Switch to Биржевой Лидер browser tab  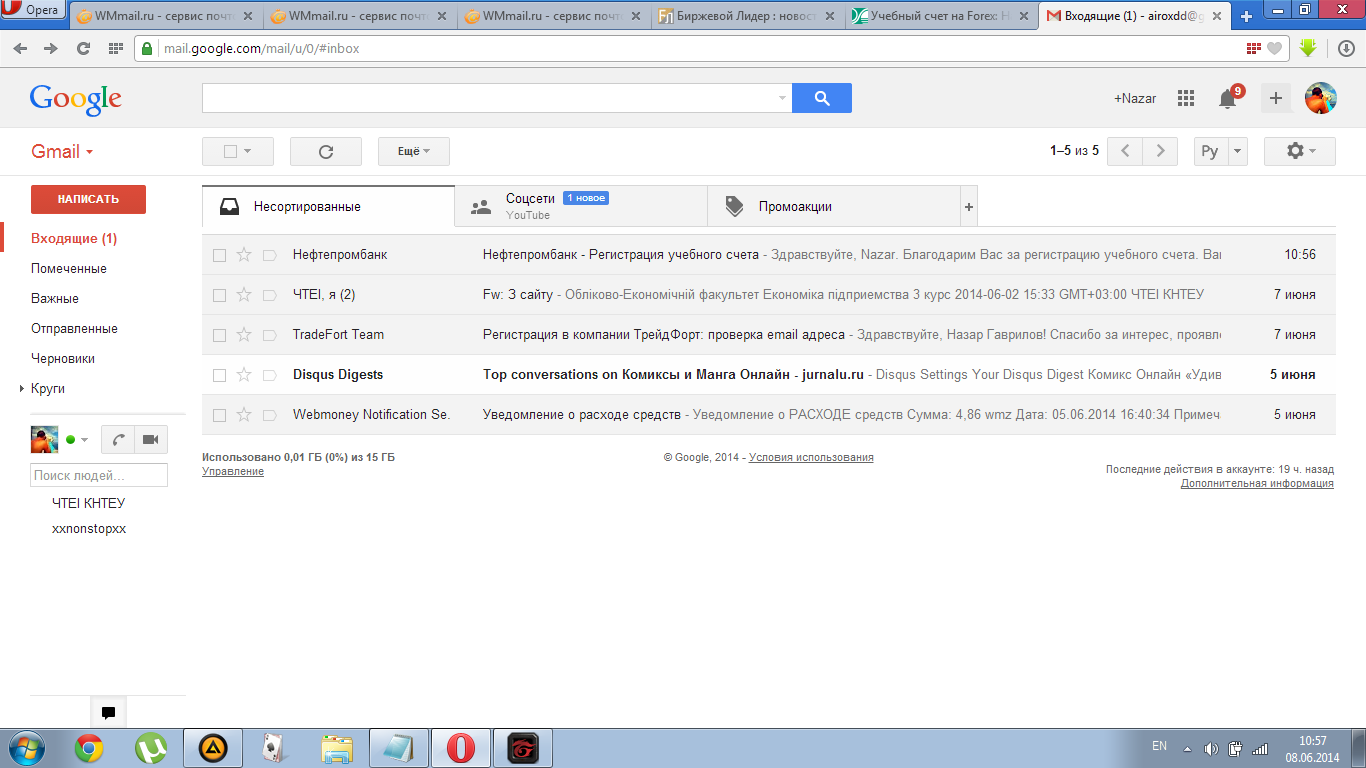point(747,16)
